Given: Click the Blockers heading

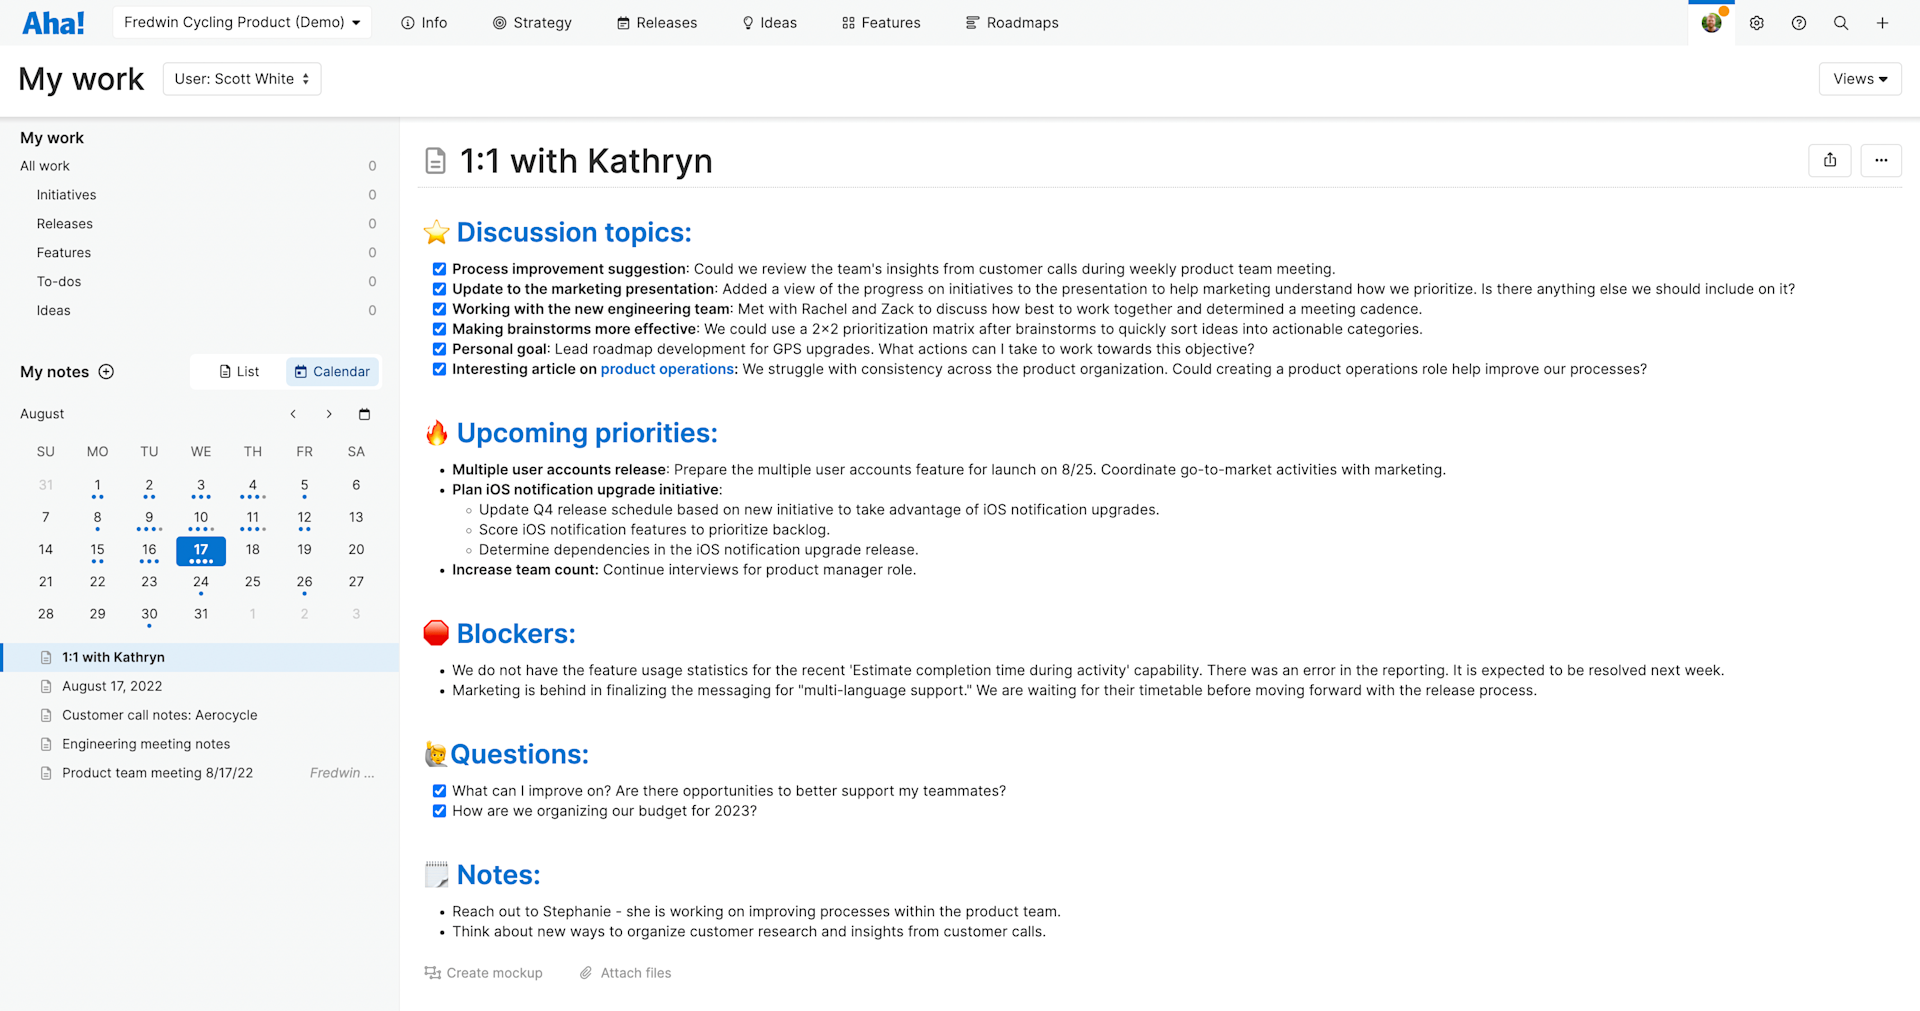Looking at the screenshot, I should 516,634.
